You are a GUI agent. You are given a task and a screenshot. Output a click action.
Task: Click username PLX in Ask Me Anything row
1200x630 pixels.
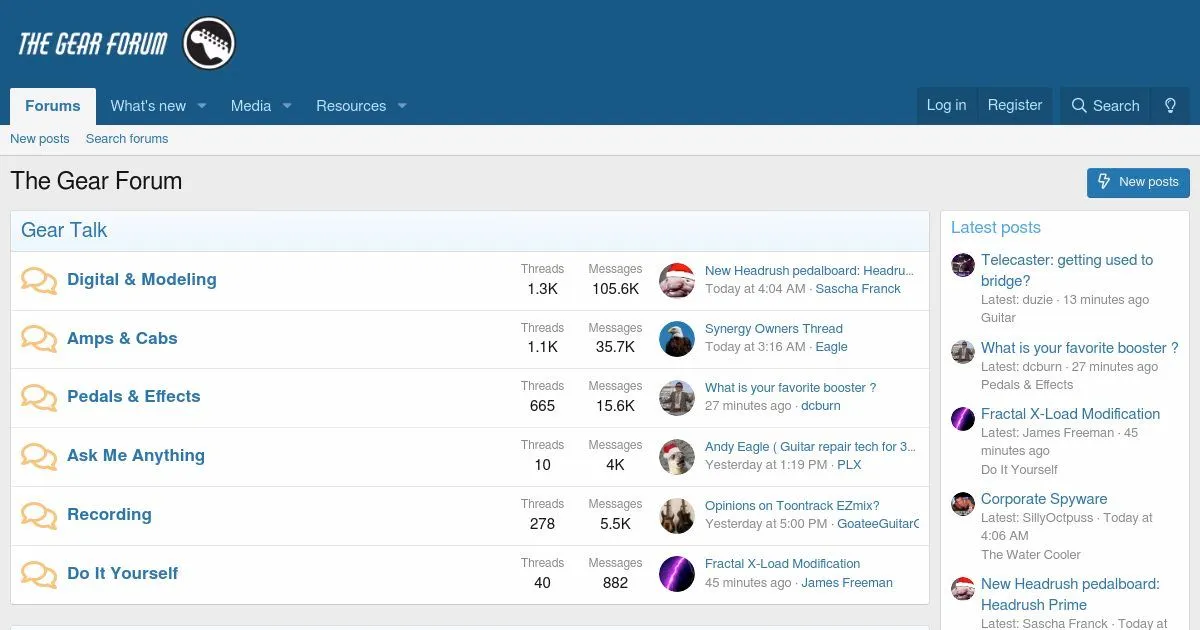849,465
